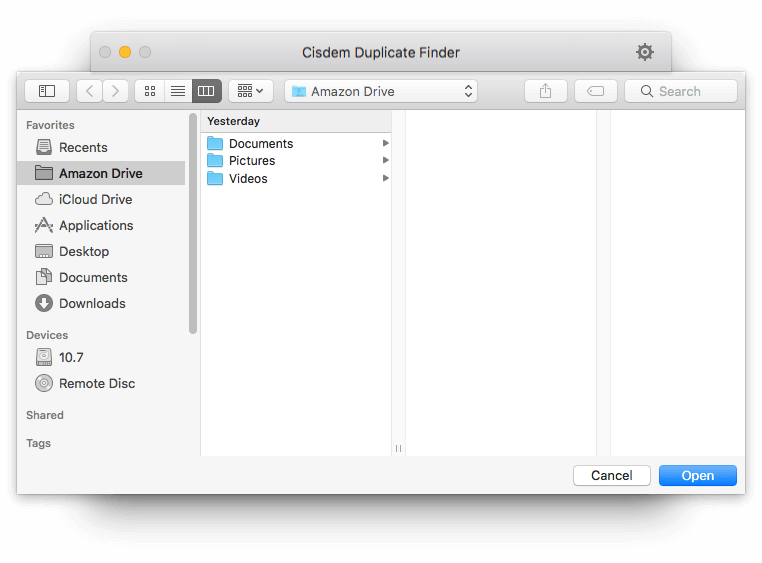Toggle the sidebar visibility button
Screen dimensions: 762x563
pos(47,91)
